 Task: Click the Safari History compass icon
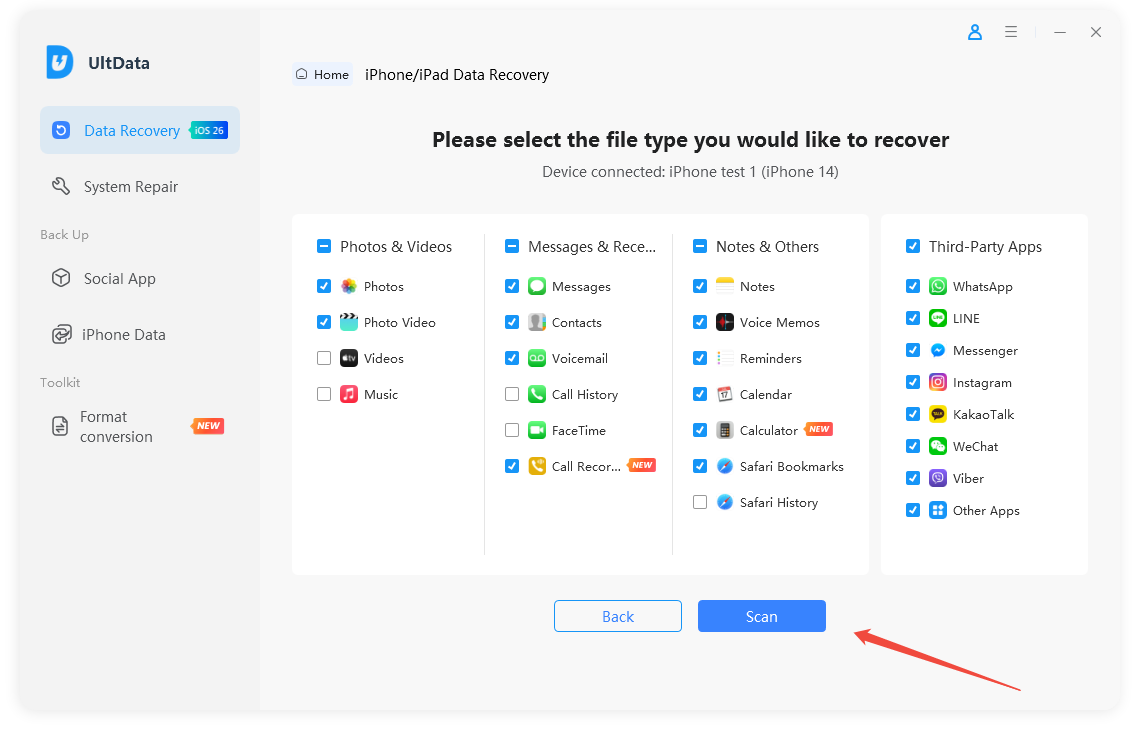pos(725,502)
